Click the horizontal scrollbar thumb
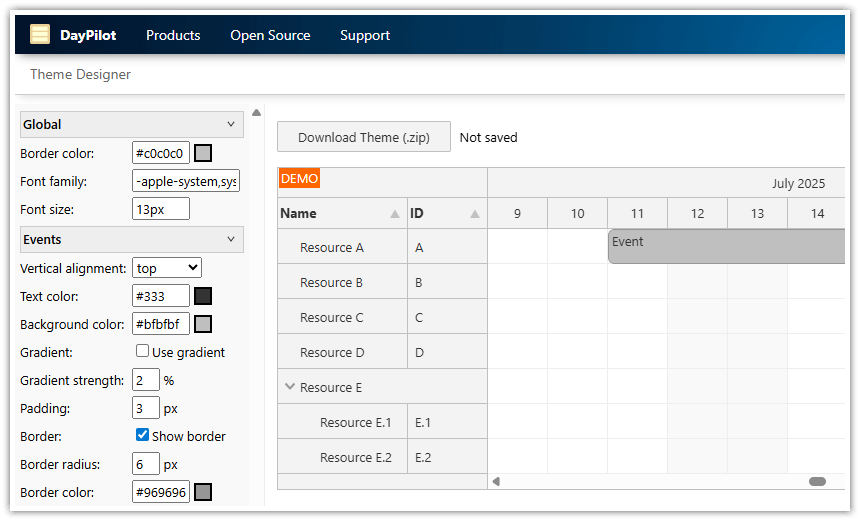Screen dimensions: 860x521 coord(817,482)
